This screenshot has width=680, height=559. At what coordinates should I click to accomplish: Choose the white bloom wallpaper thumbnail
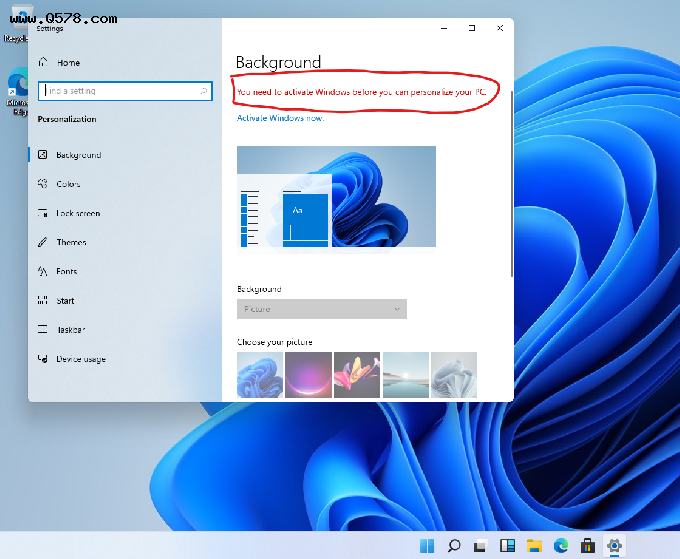(x=454, y=375)
